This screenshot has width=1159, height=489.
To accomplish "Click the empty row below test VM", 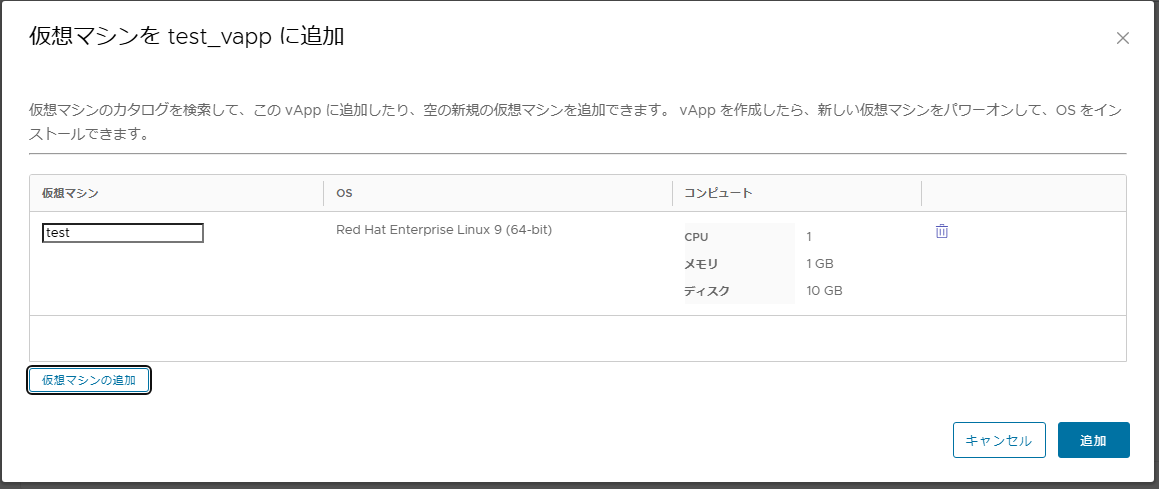I will pyautogui.click(x=577, y=338).
